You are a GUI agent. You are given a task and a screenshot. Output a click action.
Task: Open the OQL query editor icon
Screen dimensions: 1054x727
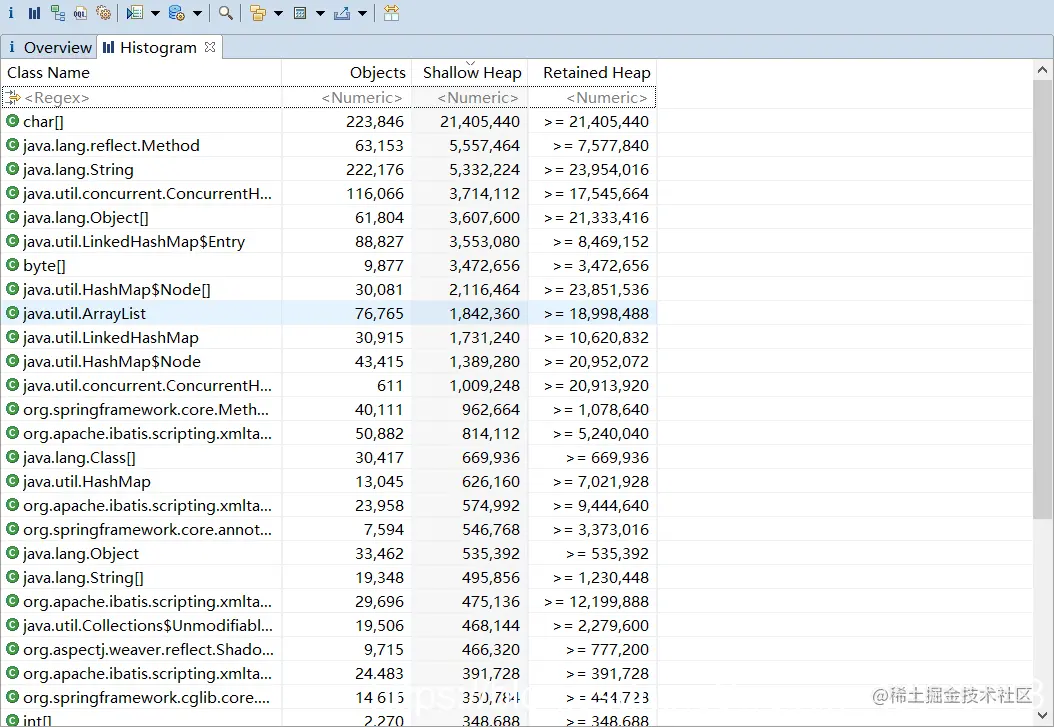point(81,13)
